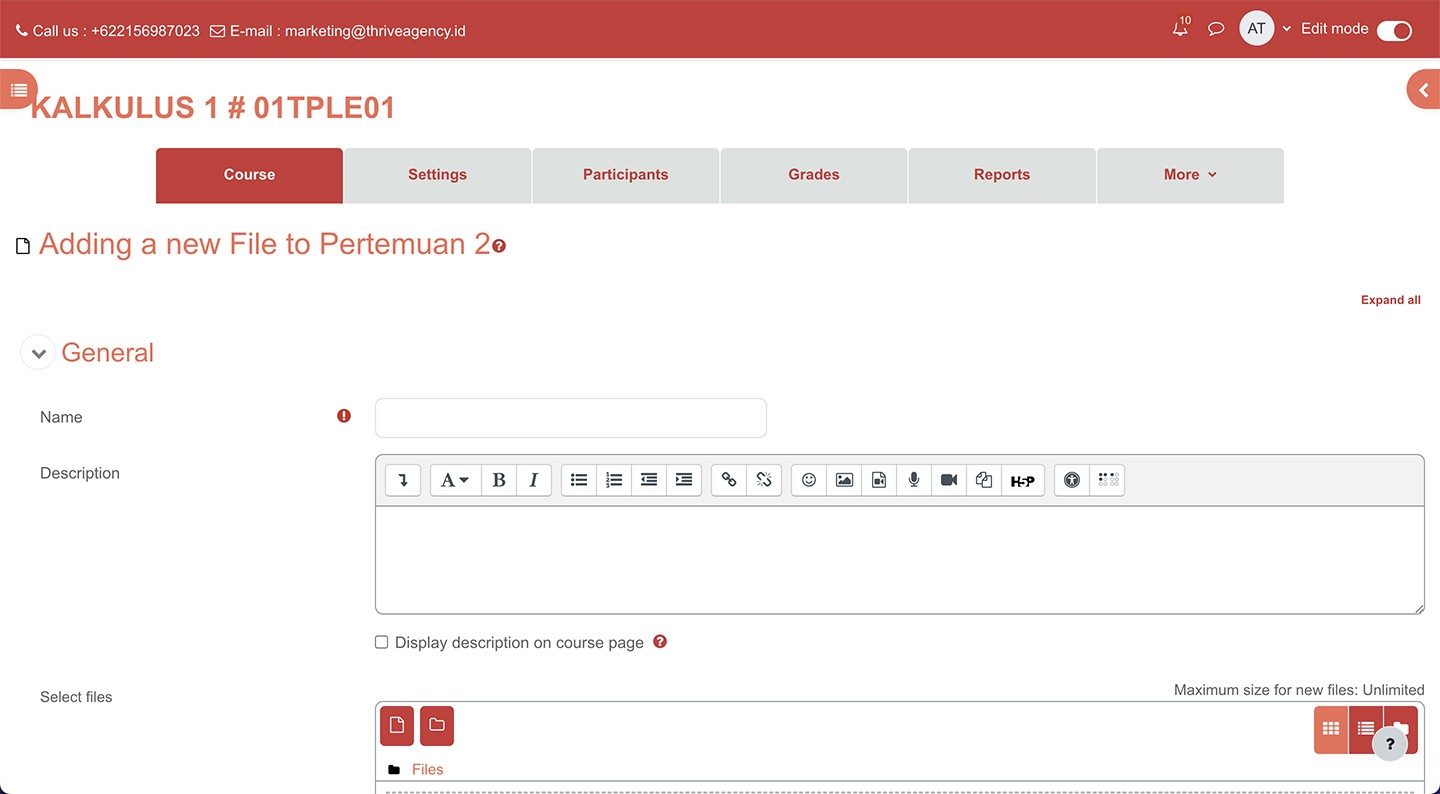Open the emoji picker in the editor

809,480
